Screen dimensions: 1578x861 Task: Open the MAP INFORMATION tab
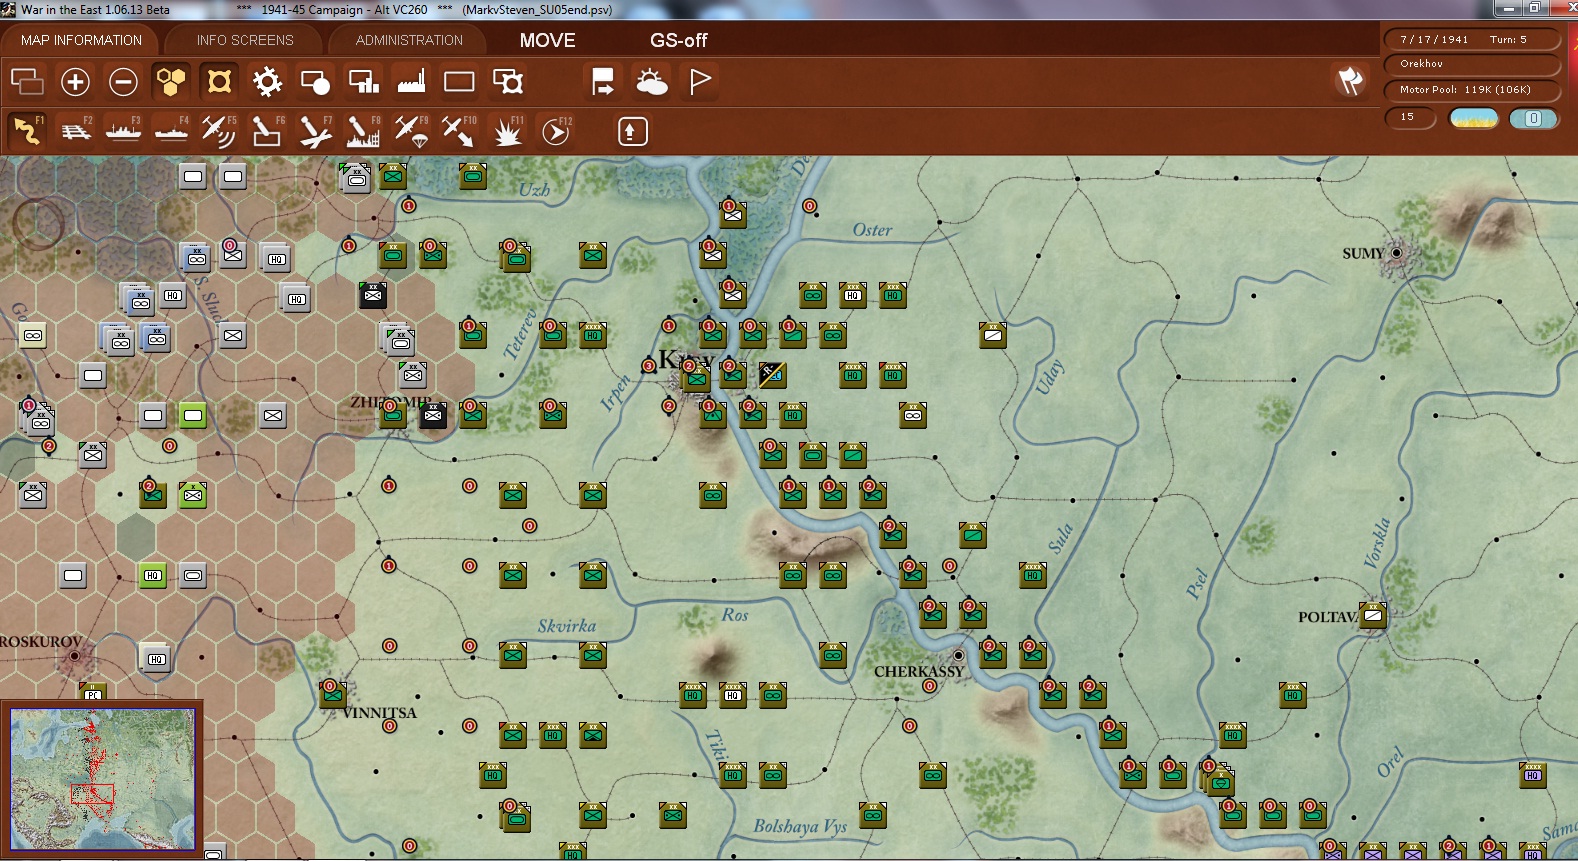81,40
